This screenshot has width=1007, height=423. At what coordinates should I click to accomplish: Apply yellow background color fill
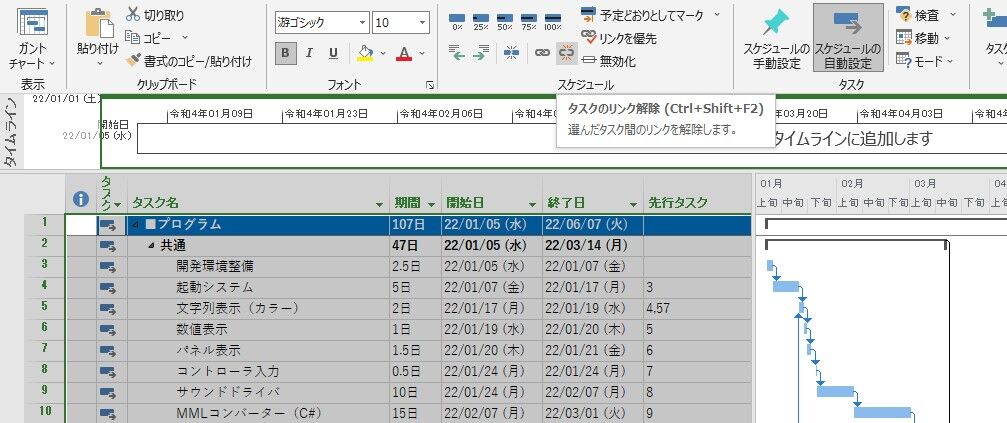(x=365, y=53)
